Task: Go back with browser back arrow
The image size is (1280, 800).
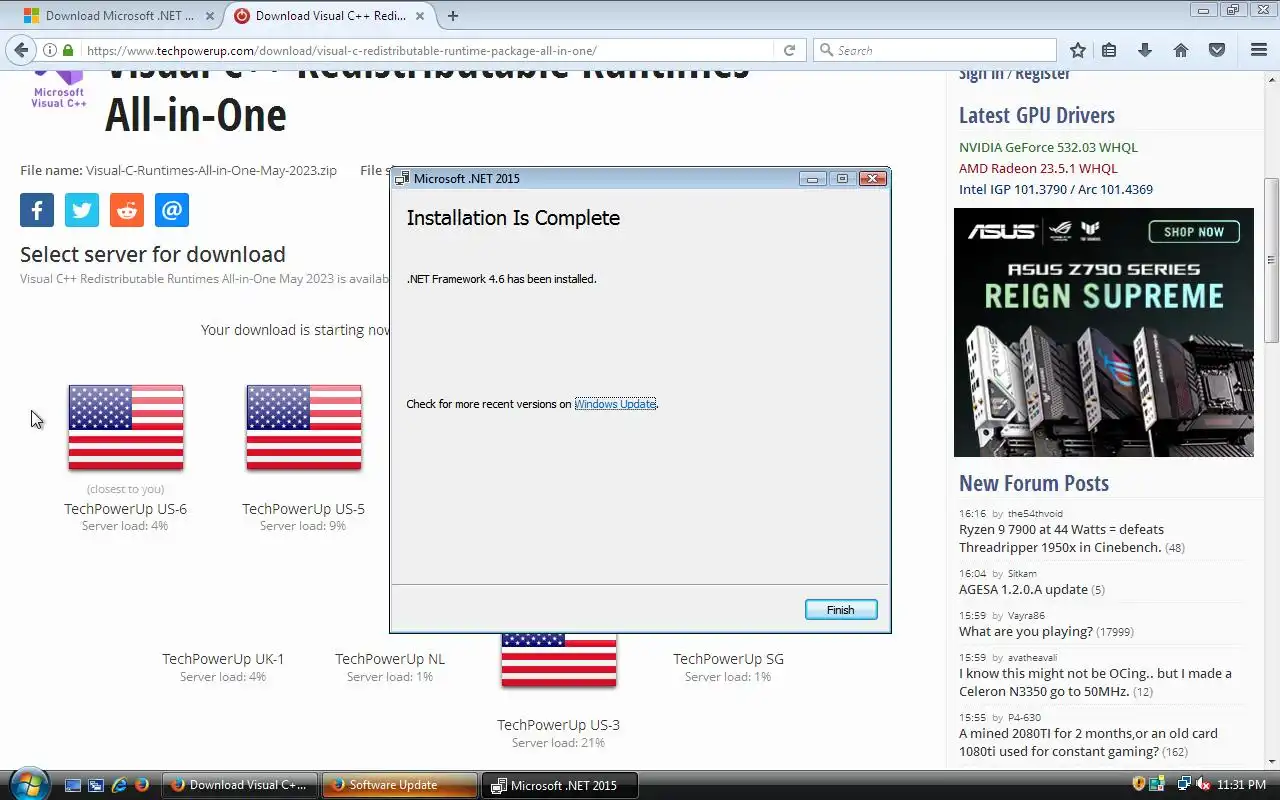Action: [22, 50]
